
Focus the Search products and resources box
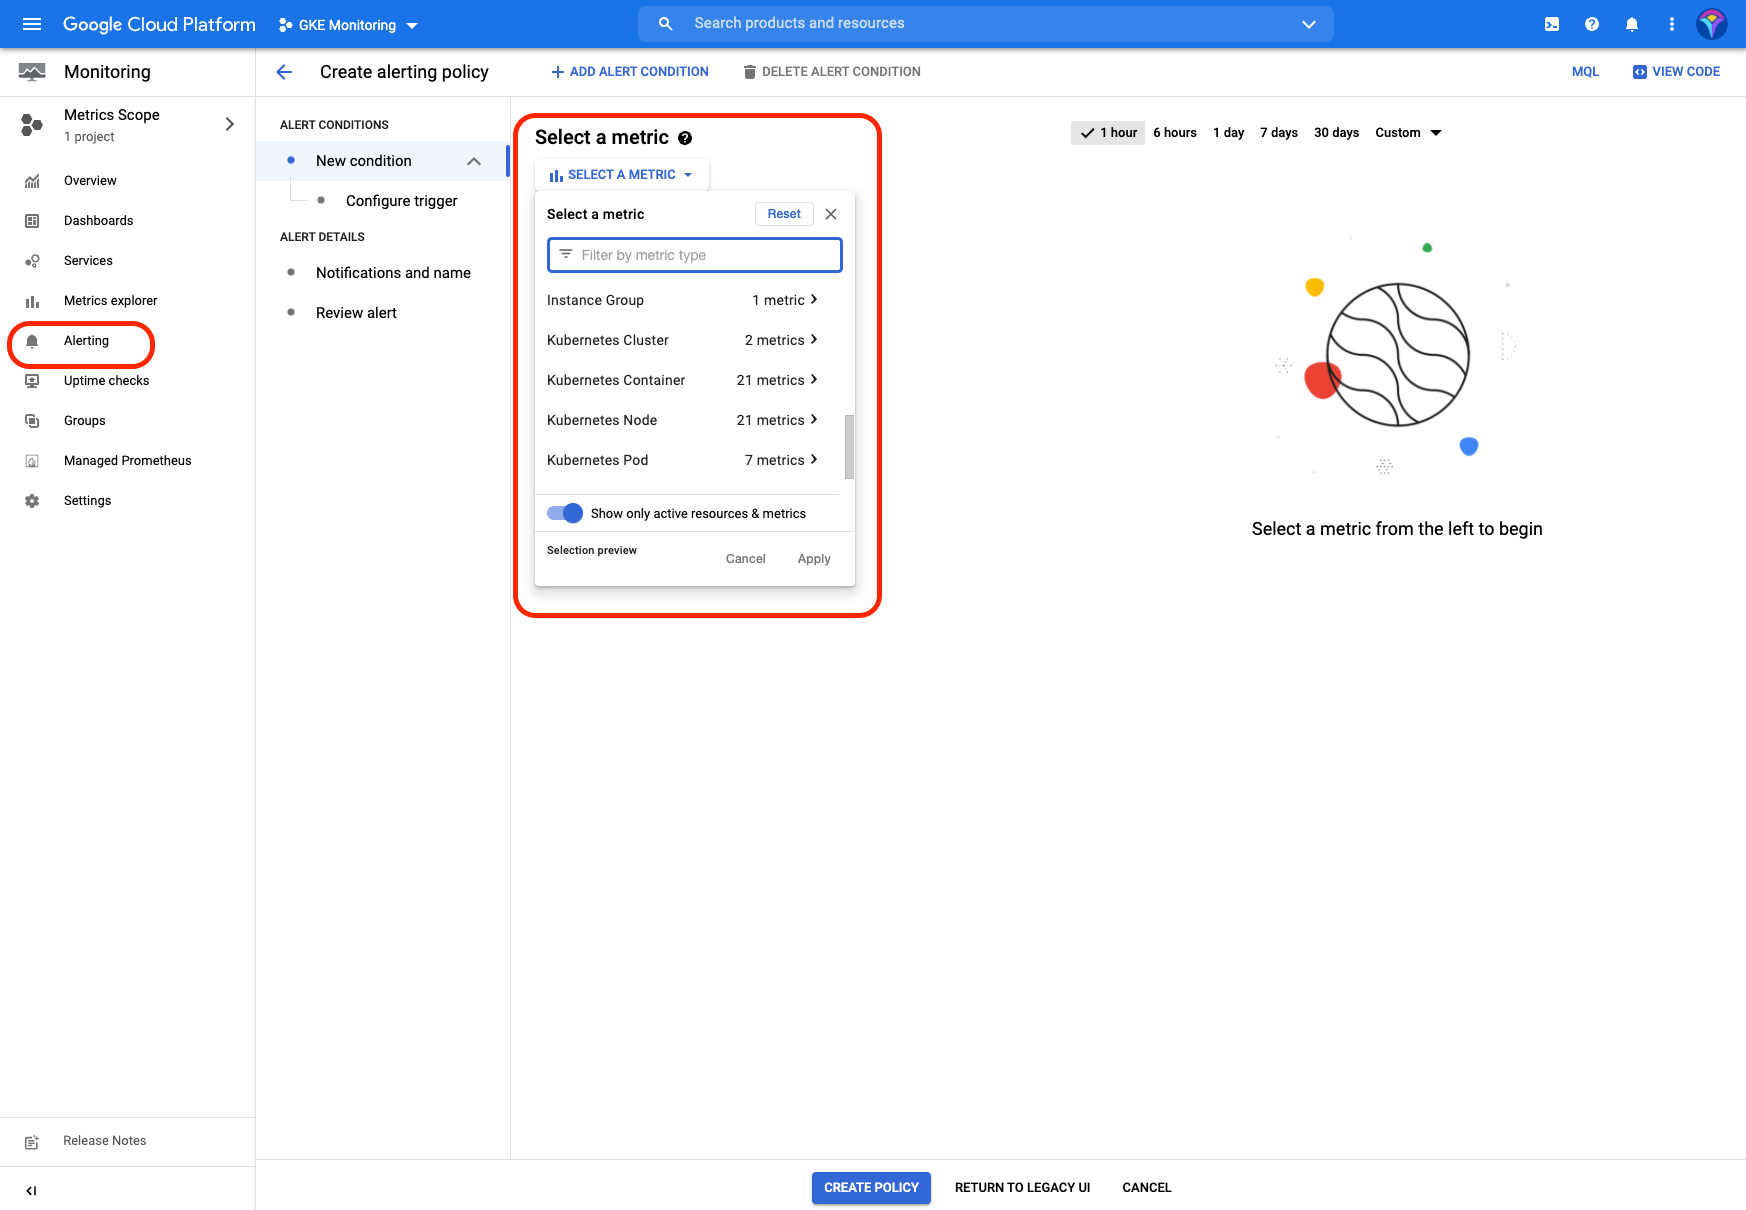click(985, 24)
